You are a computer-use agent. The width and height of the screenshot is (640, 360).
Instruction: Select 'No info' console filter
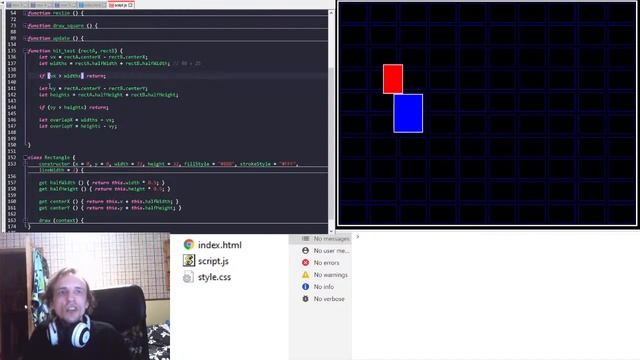[320, 287]
